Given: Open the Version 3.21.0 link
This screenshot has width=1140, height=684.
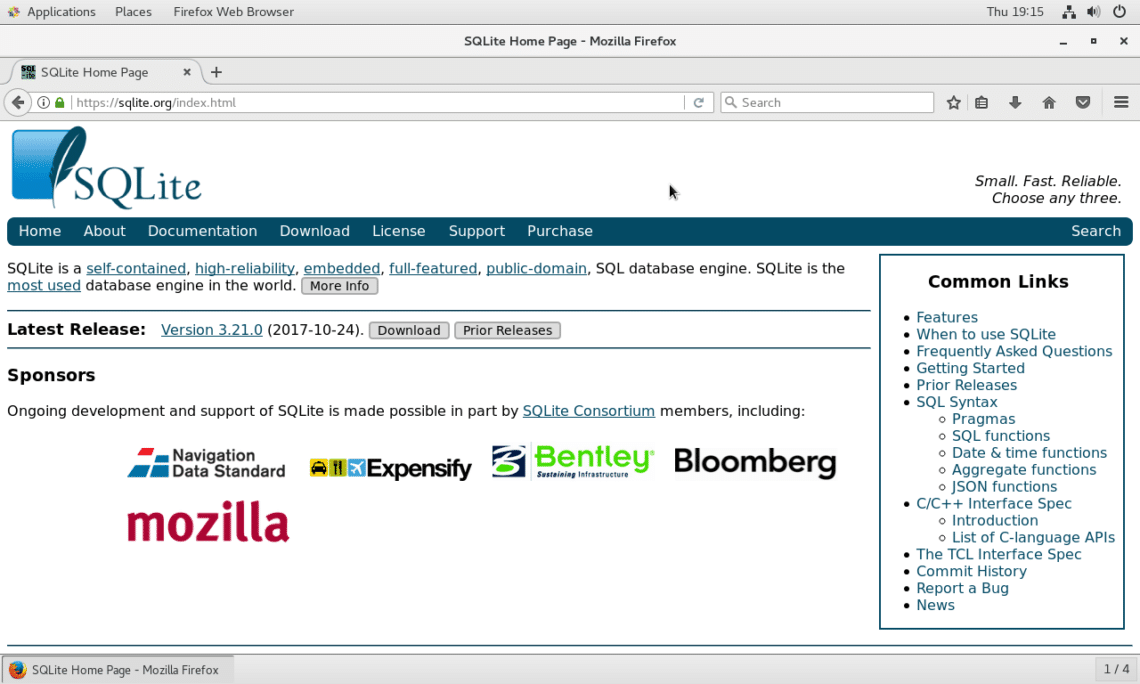Looking at the screenshot, I should click(212, 330).
